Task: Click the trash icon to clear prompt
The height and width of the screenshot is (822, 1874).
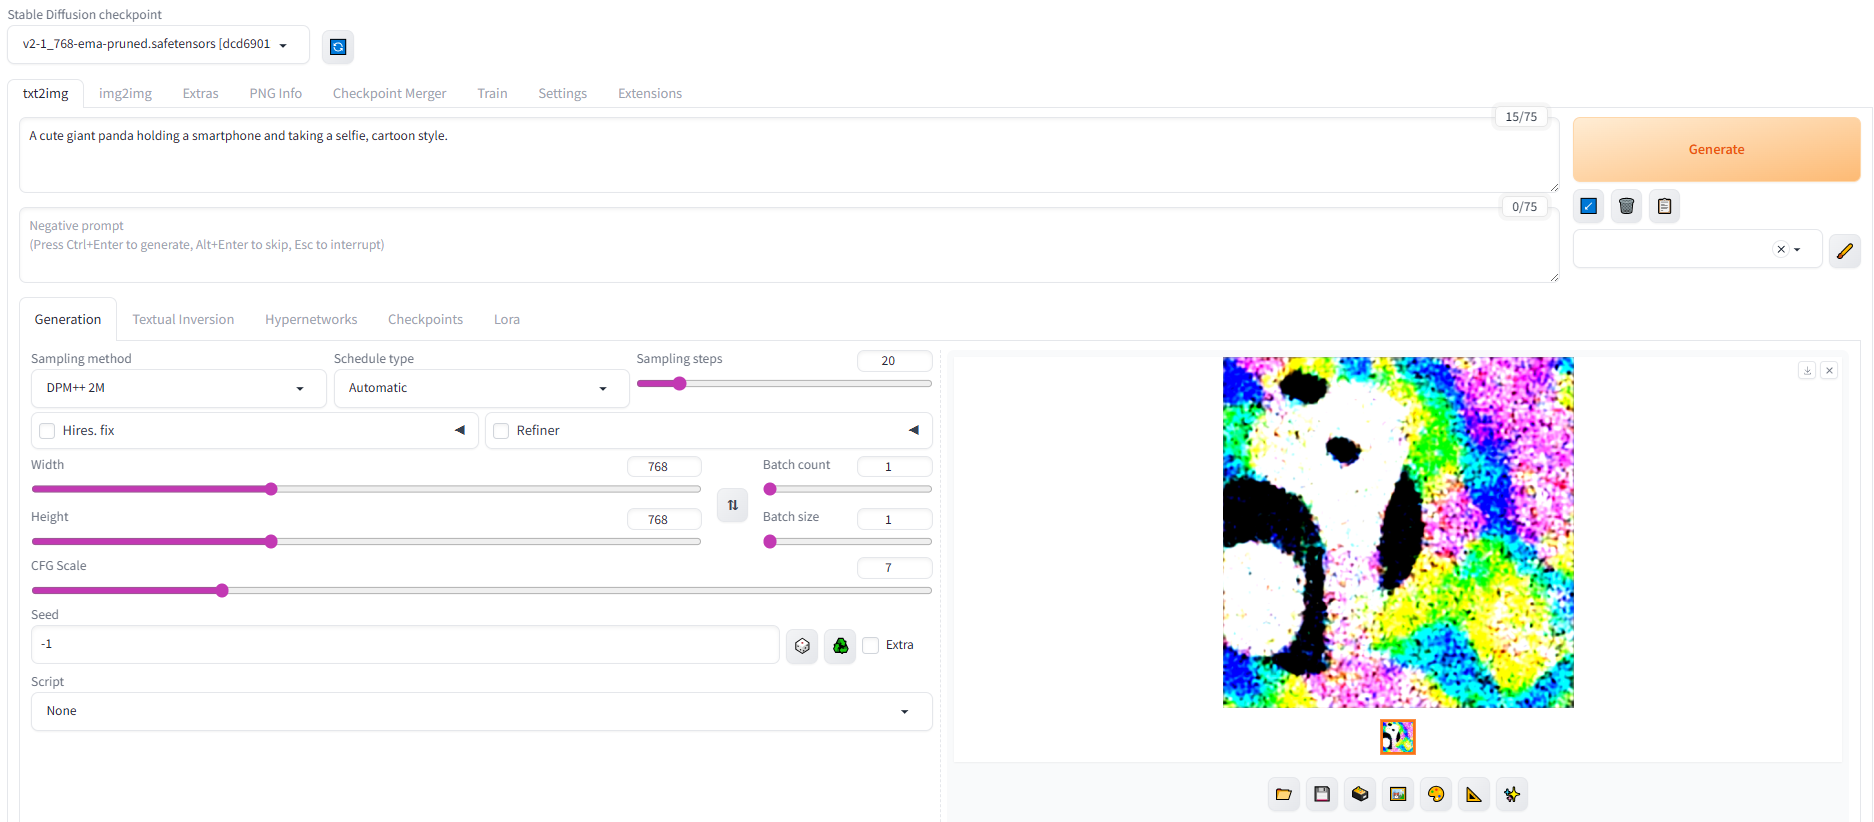Action: (1626, 206)
